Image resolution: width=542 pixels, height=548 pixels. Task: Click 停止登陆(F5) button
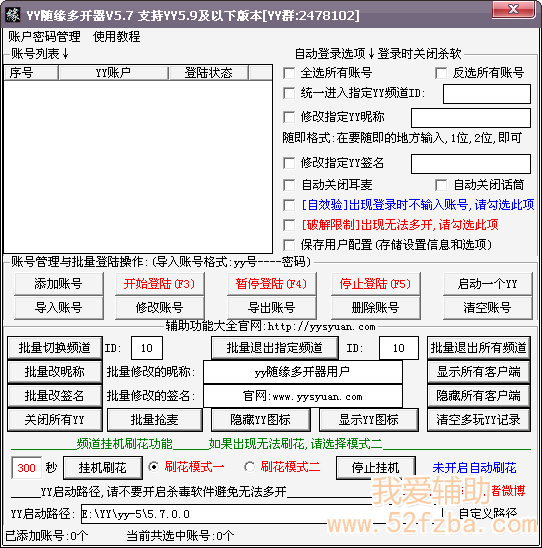(x=376, y=284)
